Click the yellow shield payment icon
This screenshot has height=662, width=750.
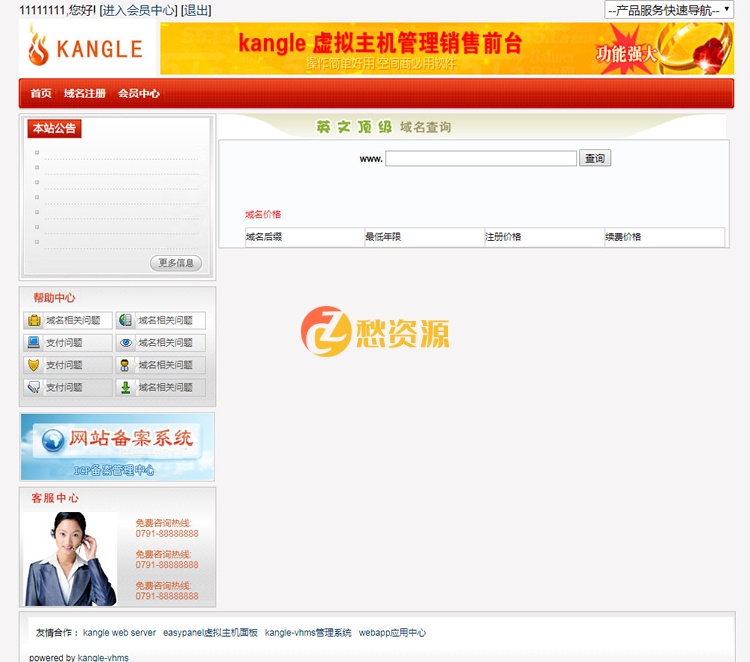click(34, 365)
